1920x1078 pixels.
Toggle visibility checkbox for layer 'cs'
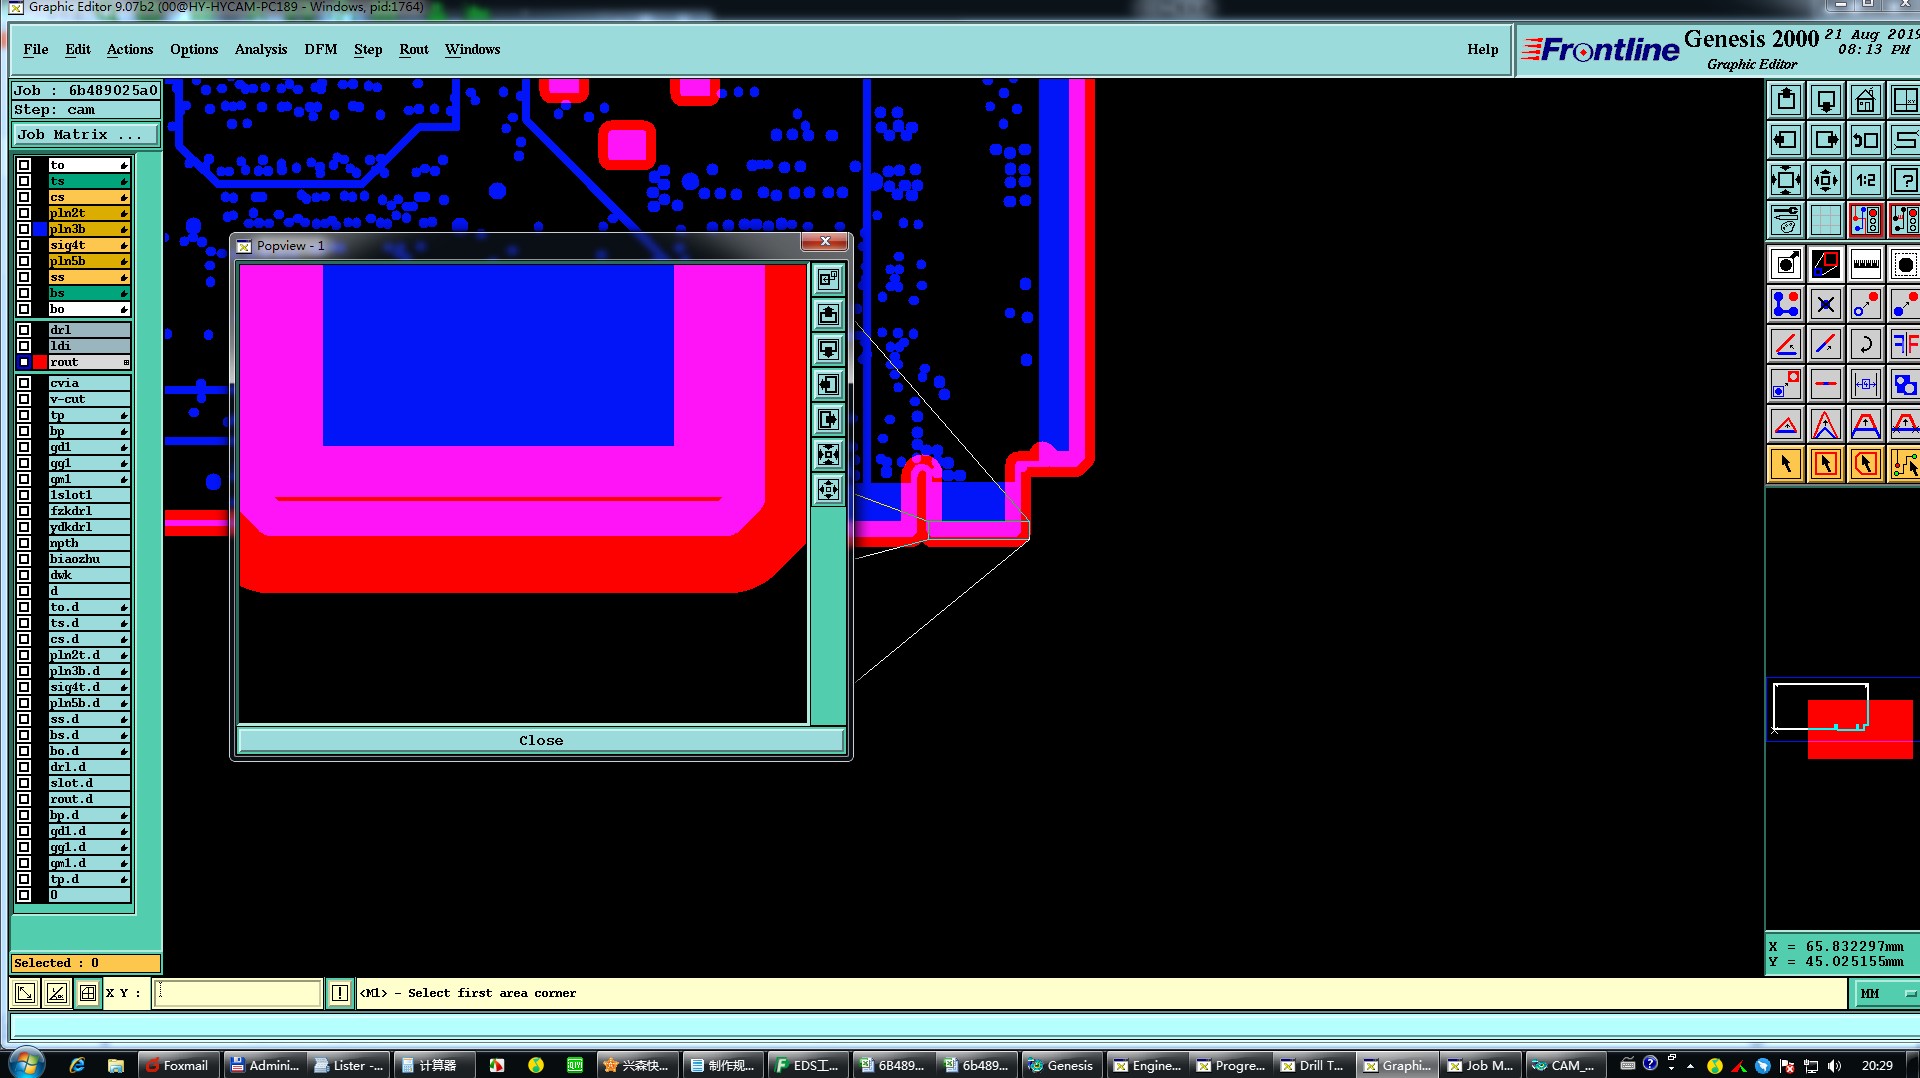tap(24, 197)
